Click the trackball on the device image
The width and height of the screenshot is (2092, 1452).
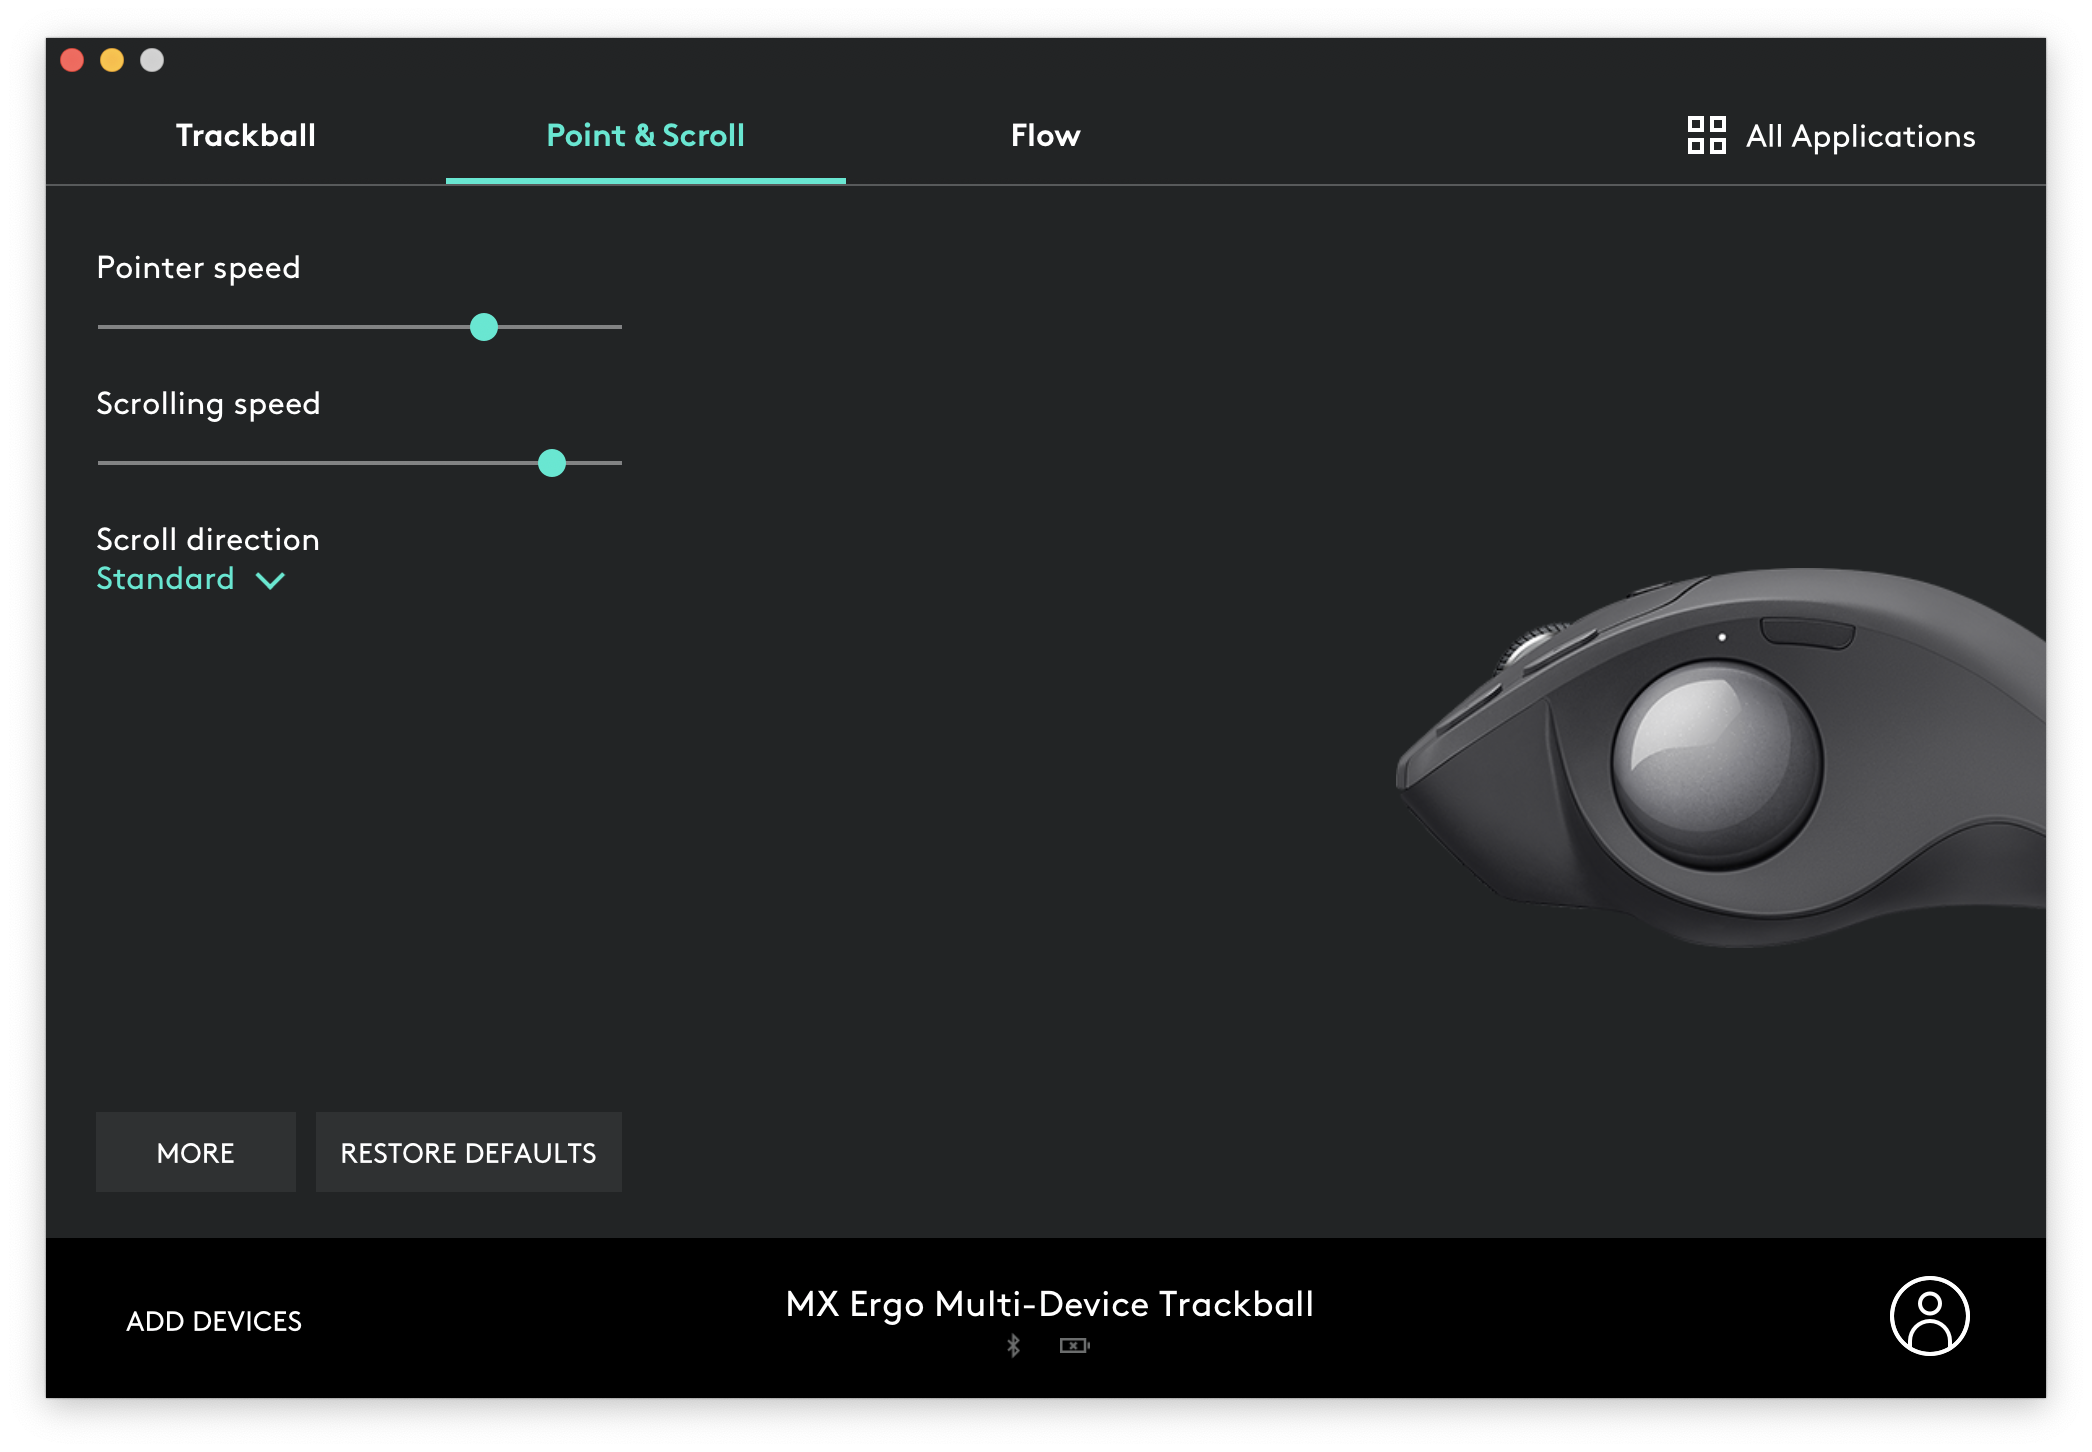tap(1717, 764)
